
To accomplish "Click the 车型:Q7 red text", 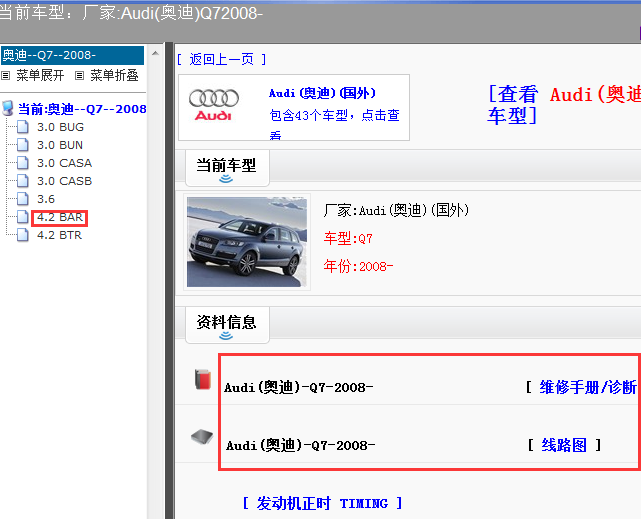I will pos(348,238).
